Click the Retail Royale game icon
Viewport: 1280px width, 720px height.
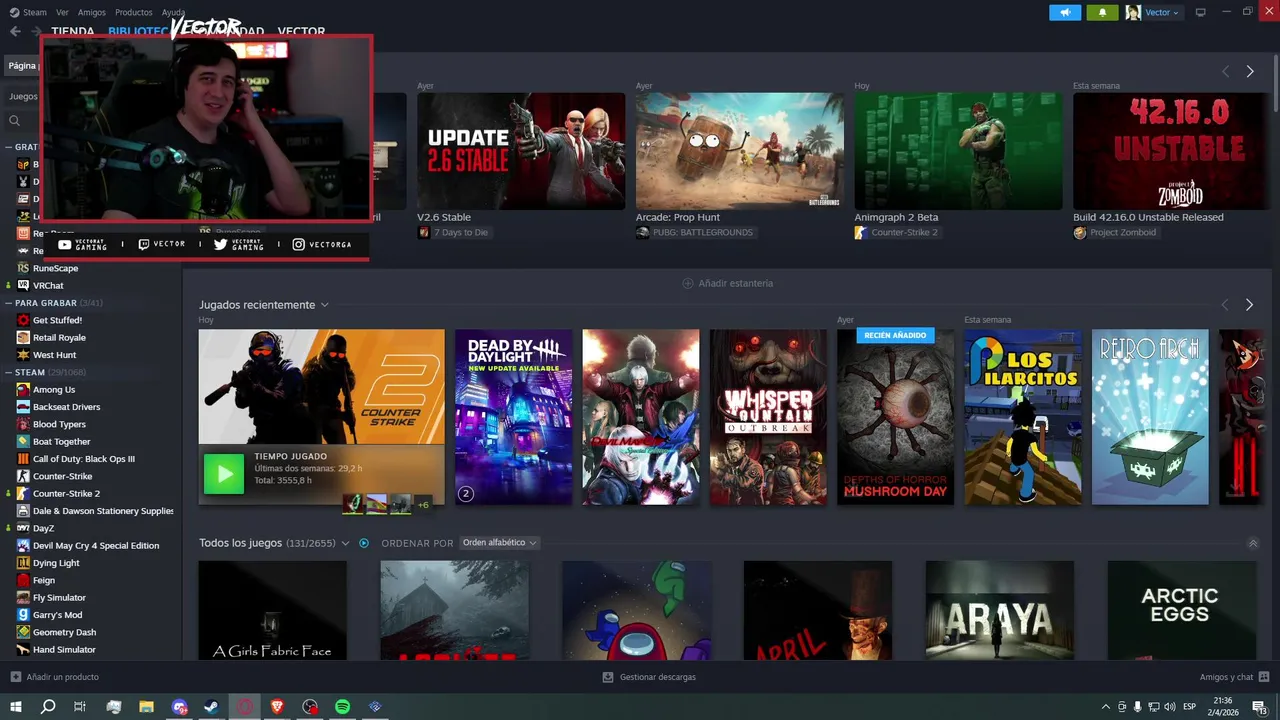point(23,337)
